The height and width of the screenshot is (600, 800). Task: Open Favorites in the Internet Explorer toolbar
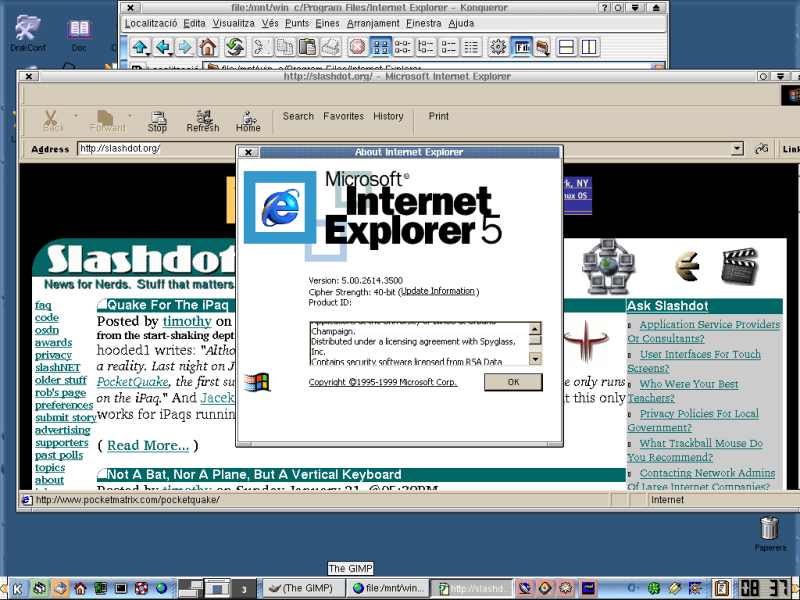click(343, 116)
